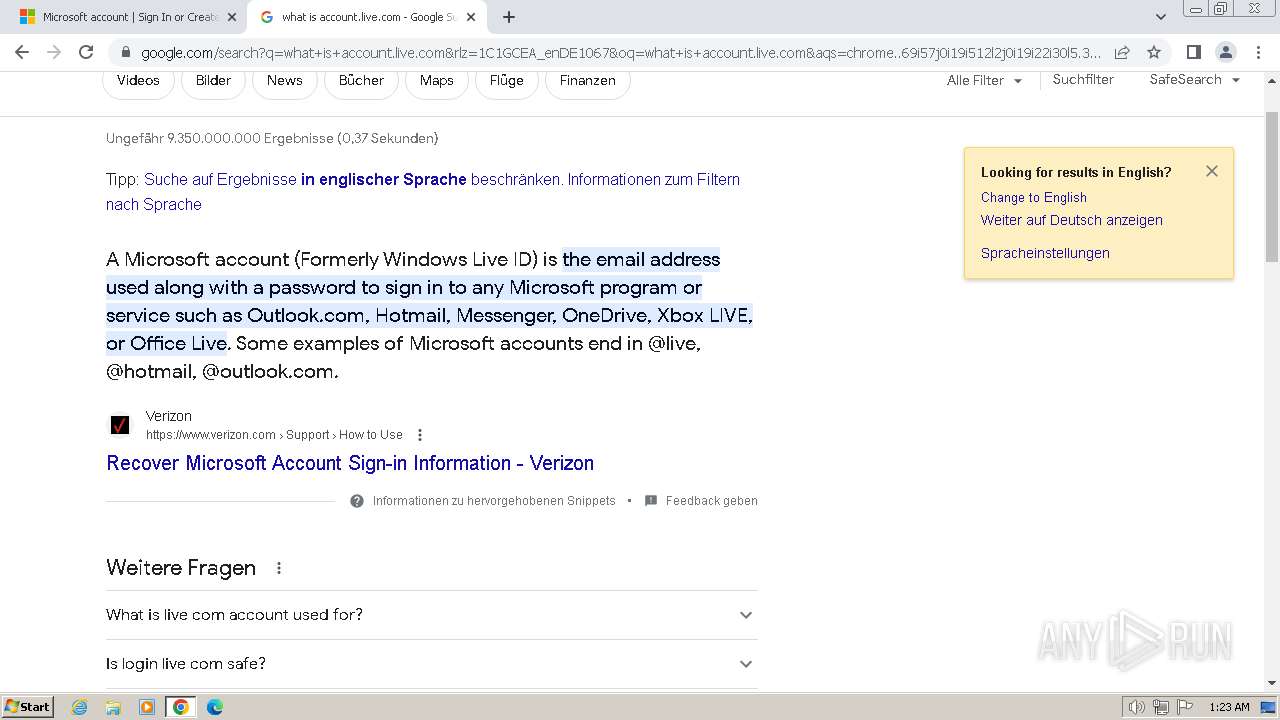Select the Bücher filter chip
1280x720 pixels.
361,80
